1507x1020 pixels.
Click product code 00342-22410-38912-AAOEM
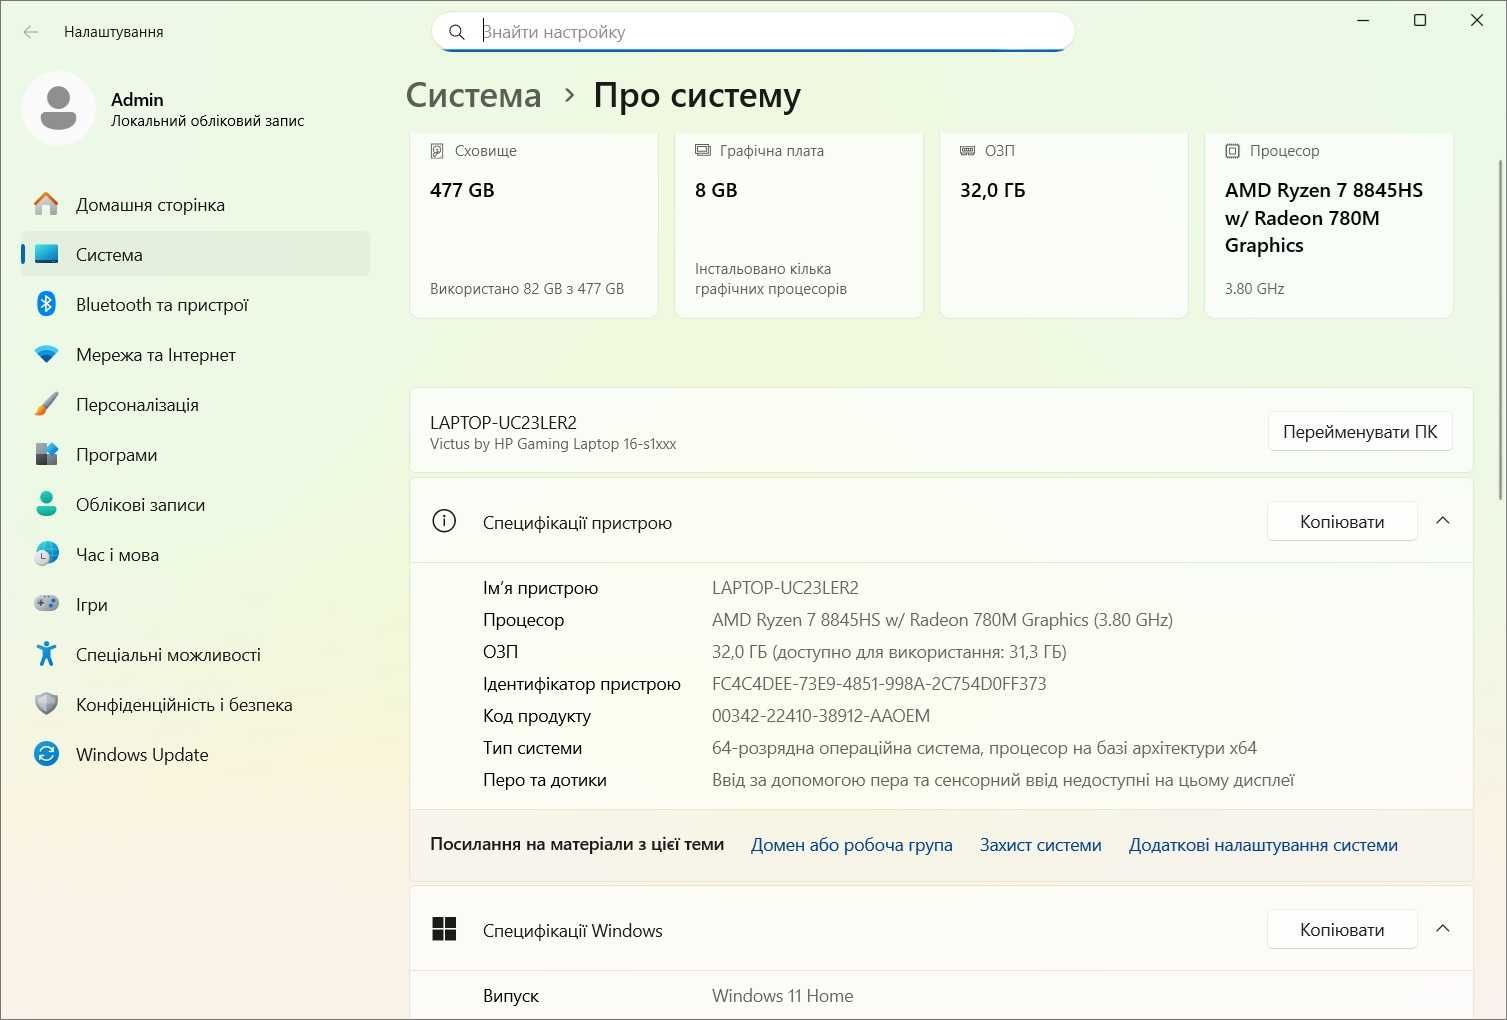[x=821, y=716]
